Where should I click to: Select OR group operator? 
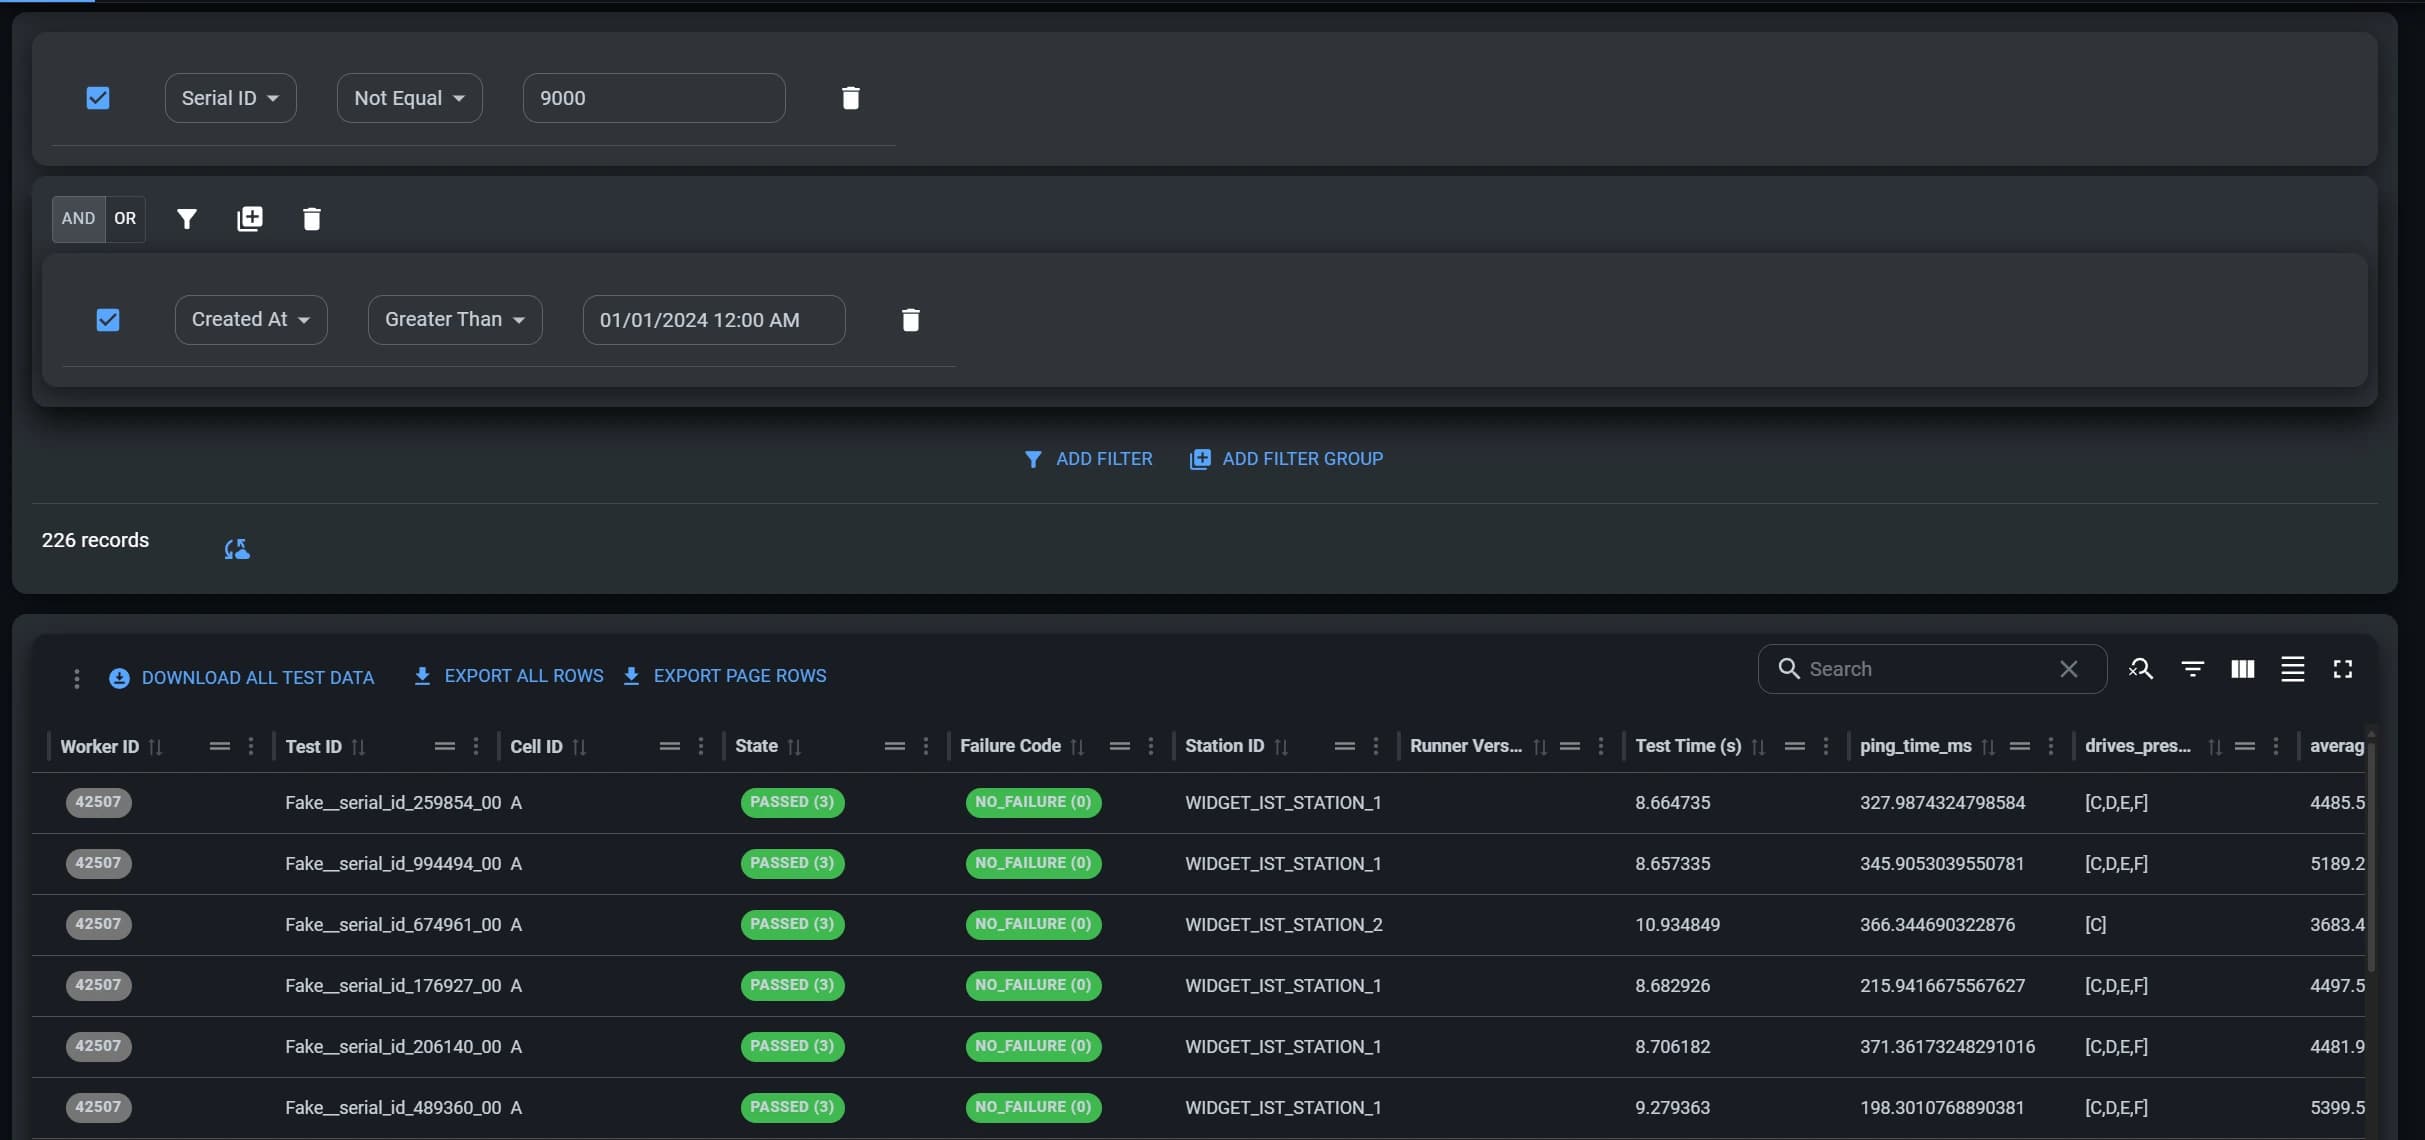125,219
